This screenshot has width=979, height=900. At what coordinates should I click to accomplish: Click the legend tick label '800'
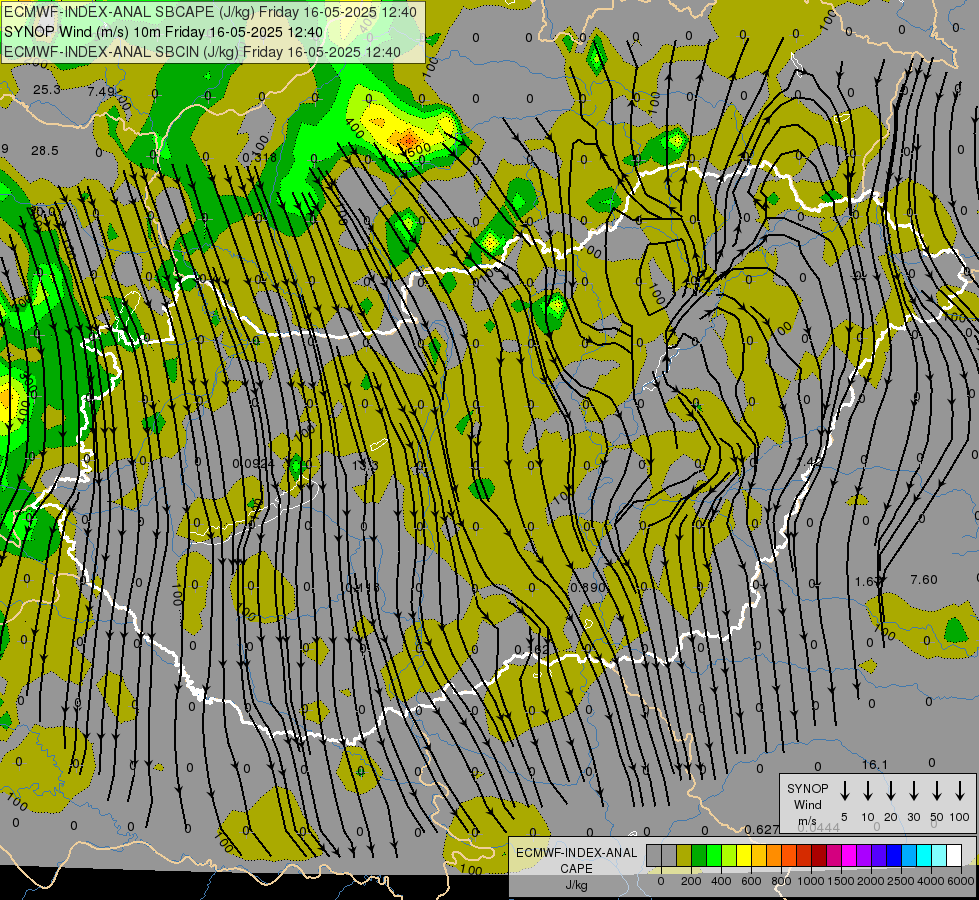pos(781,881)
